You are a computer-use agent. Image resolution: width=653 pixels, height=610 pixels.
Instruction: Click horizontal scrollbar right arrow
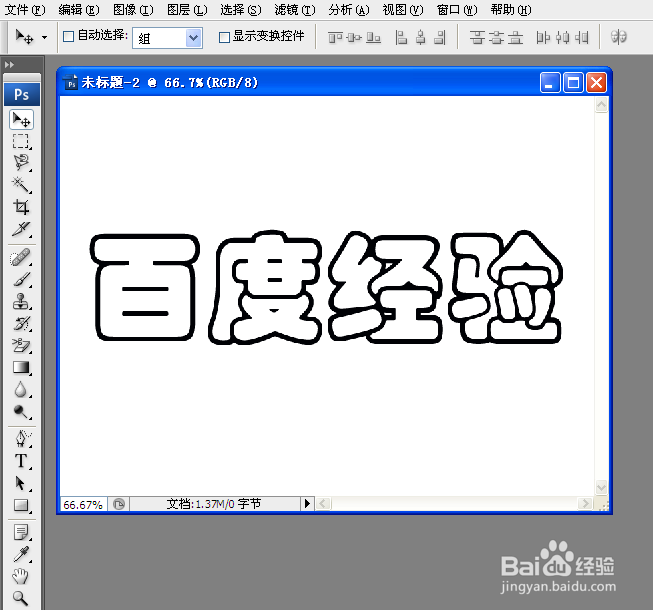point(585,504)
